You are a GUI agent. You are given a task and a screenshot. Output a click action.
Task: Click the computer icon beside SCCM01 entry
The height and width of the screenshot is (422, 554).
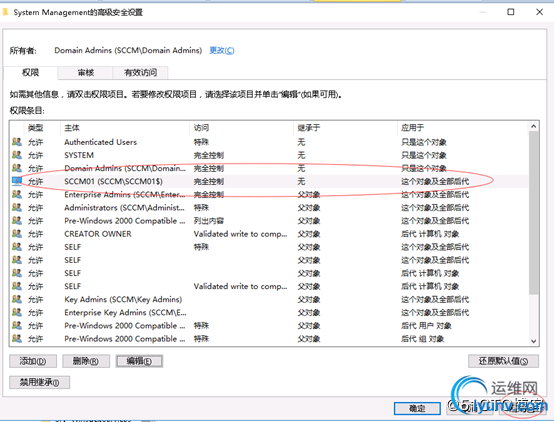click(x=17, y=181)
